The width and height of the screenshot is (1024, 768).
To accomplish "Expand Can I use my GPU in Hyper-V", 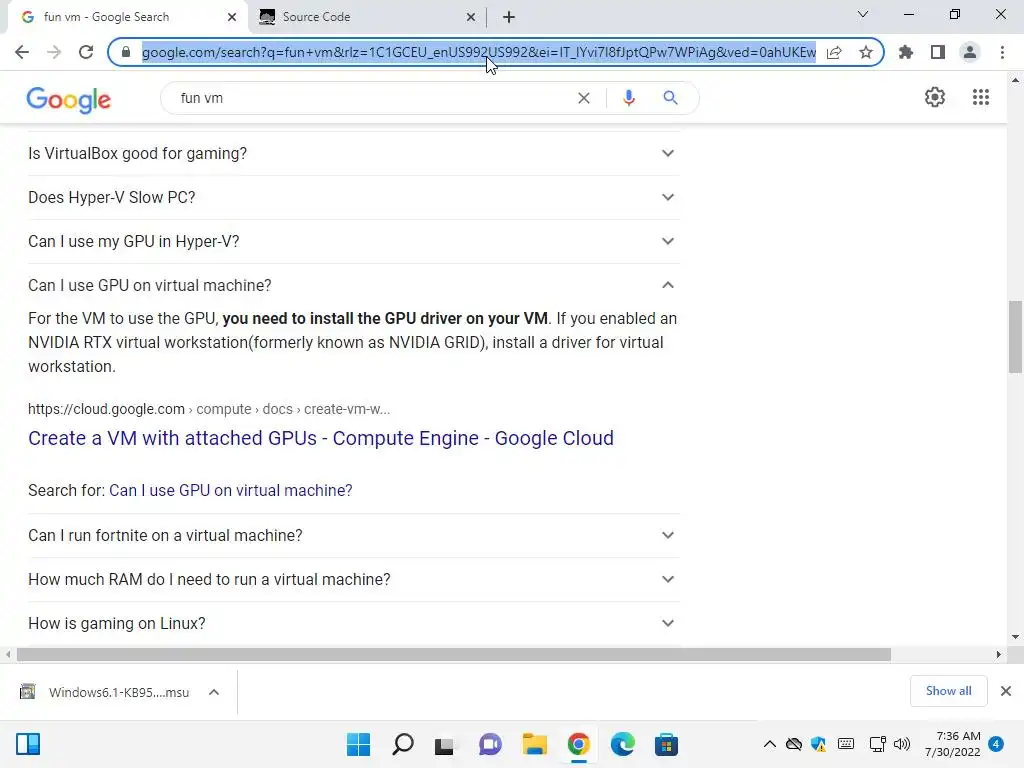I will click(353, 242).
